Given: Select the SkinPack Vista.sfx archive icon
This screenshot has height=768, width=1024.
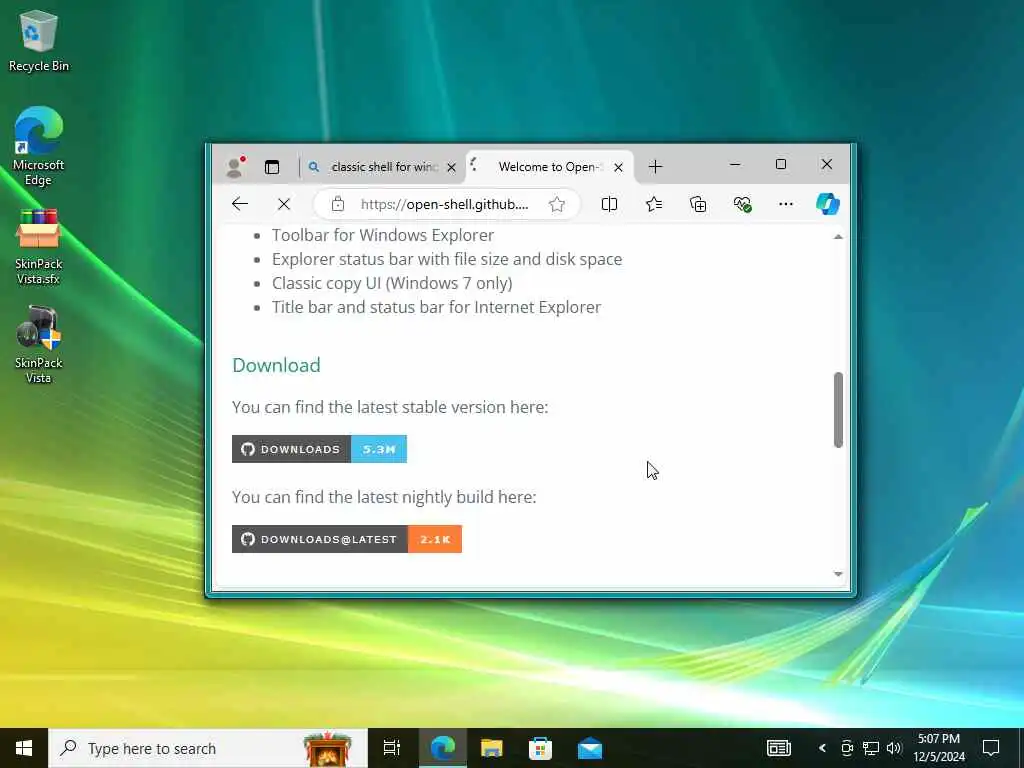Looking at the screenshot, I should coord(39,247).
